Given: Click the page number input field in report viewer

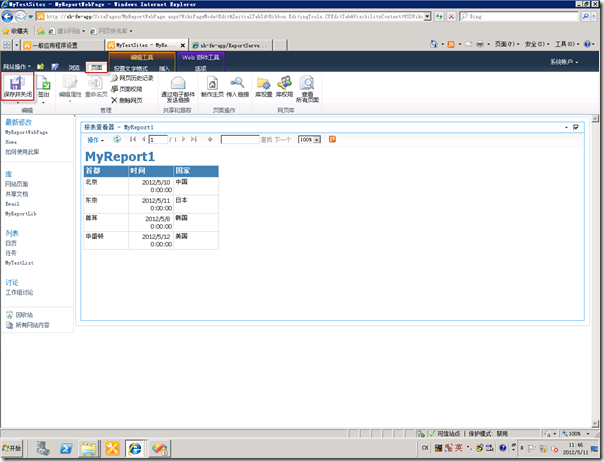Looking at the screenshot, I should pos(158,139).
